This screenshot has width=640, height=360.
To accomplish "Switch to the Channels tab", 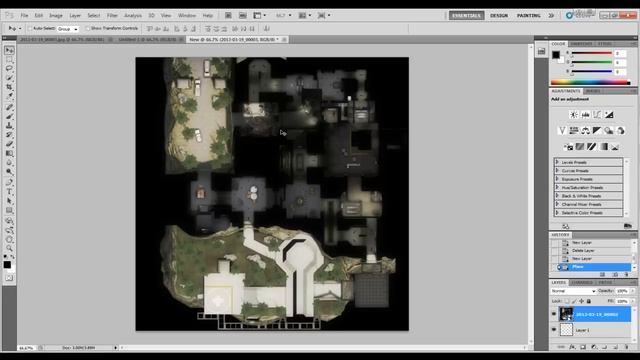I will click(582, 282).
